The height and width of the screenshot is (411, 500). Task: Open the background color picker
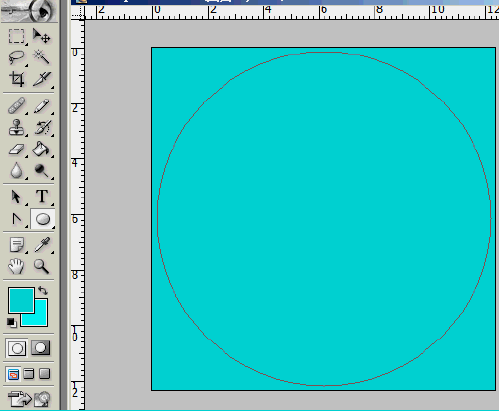[41, 319]
